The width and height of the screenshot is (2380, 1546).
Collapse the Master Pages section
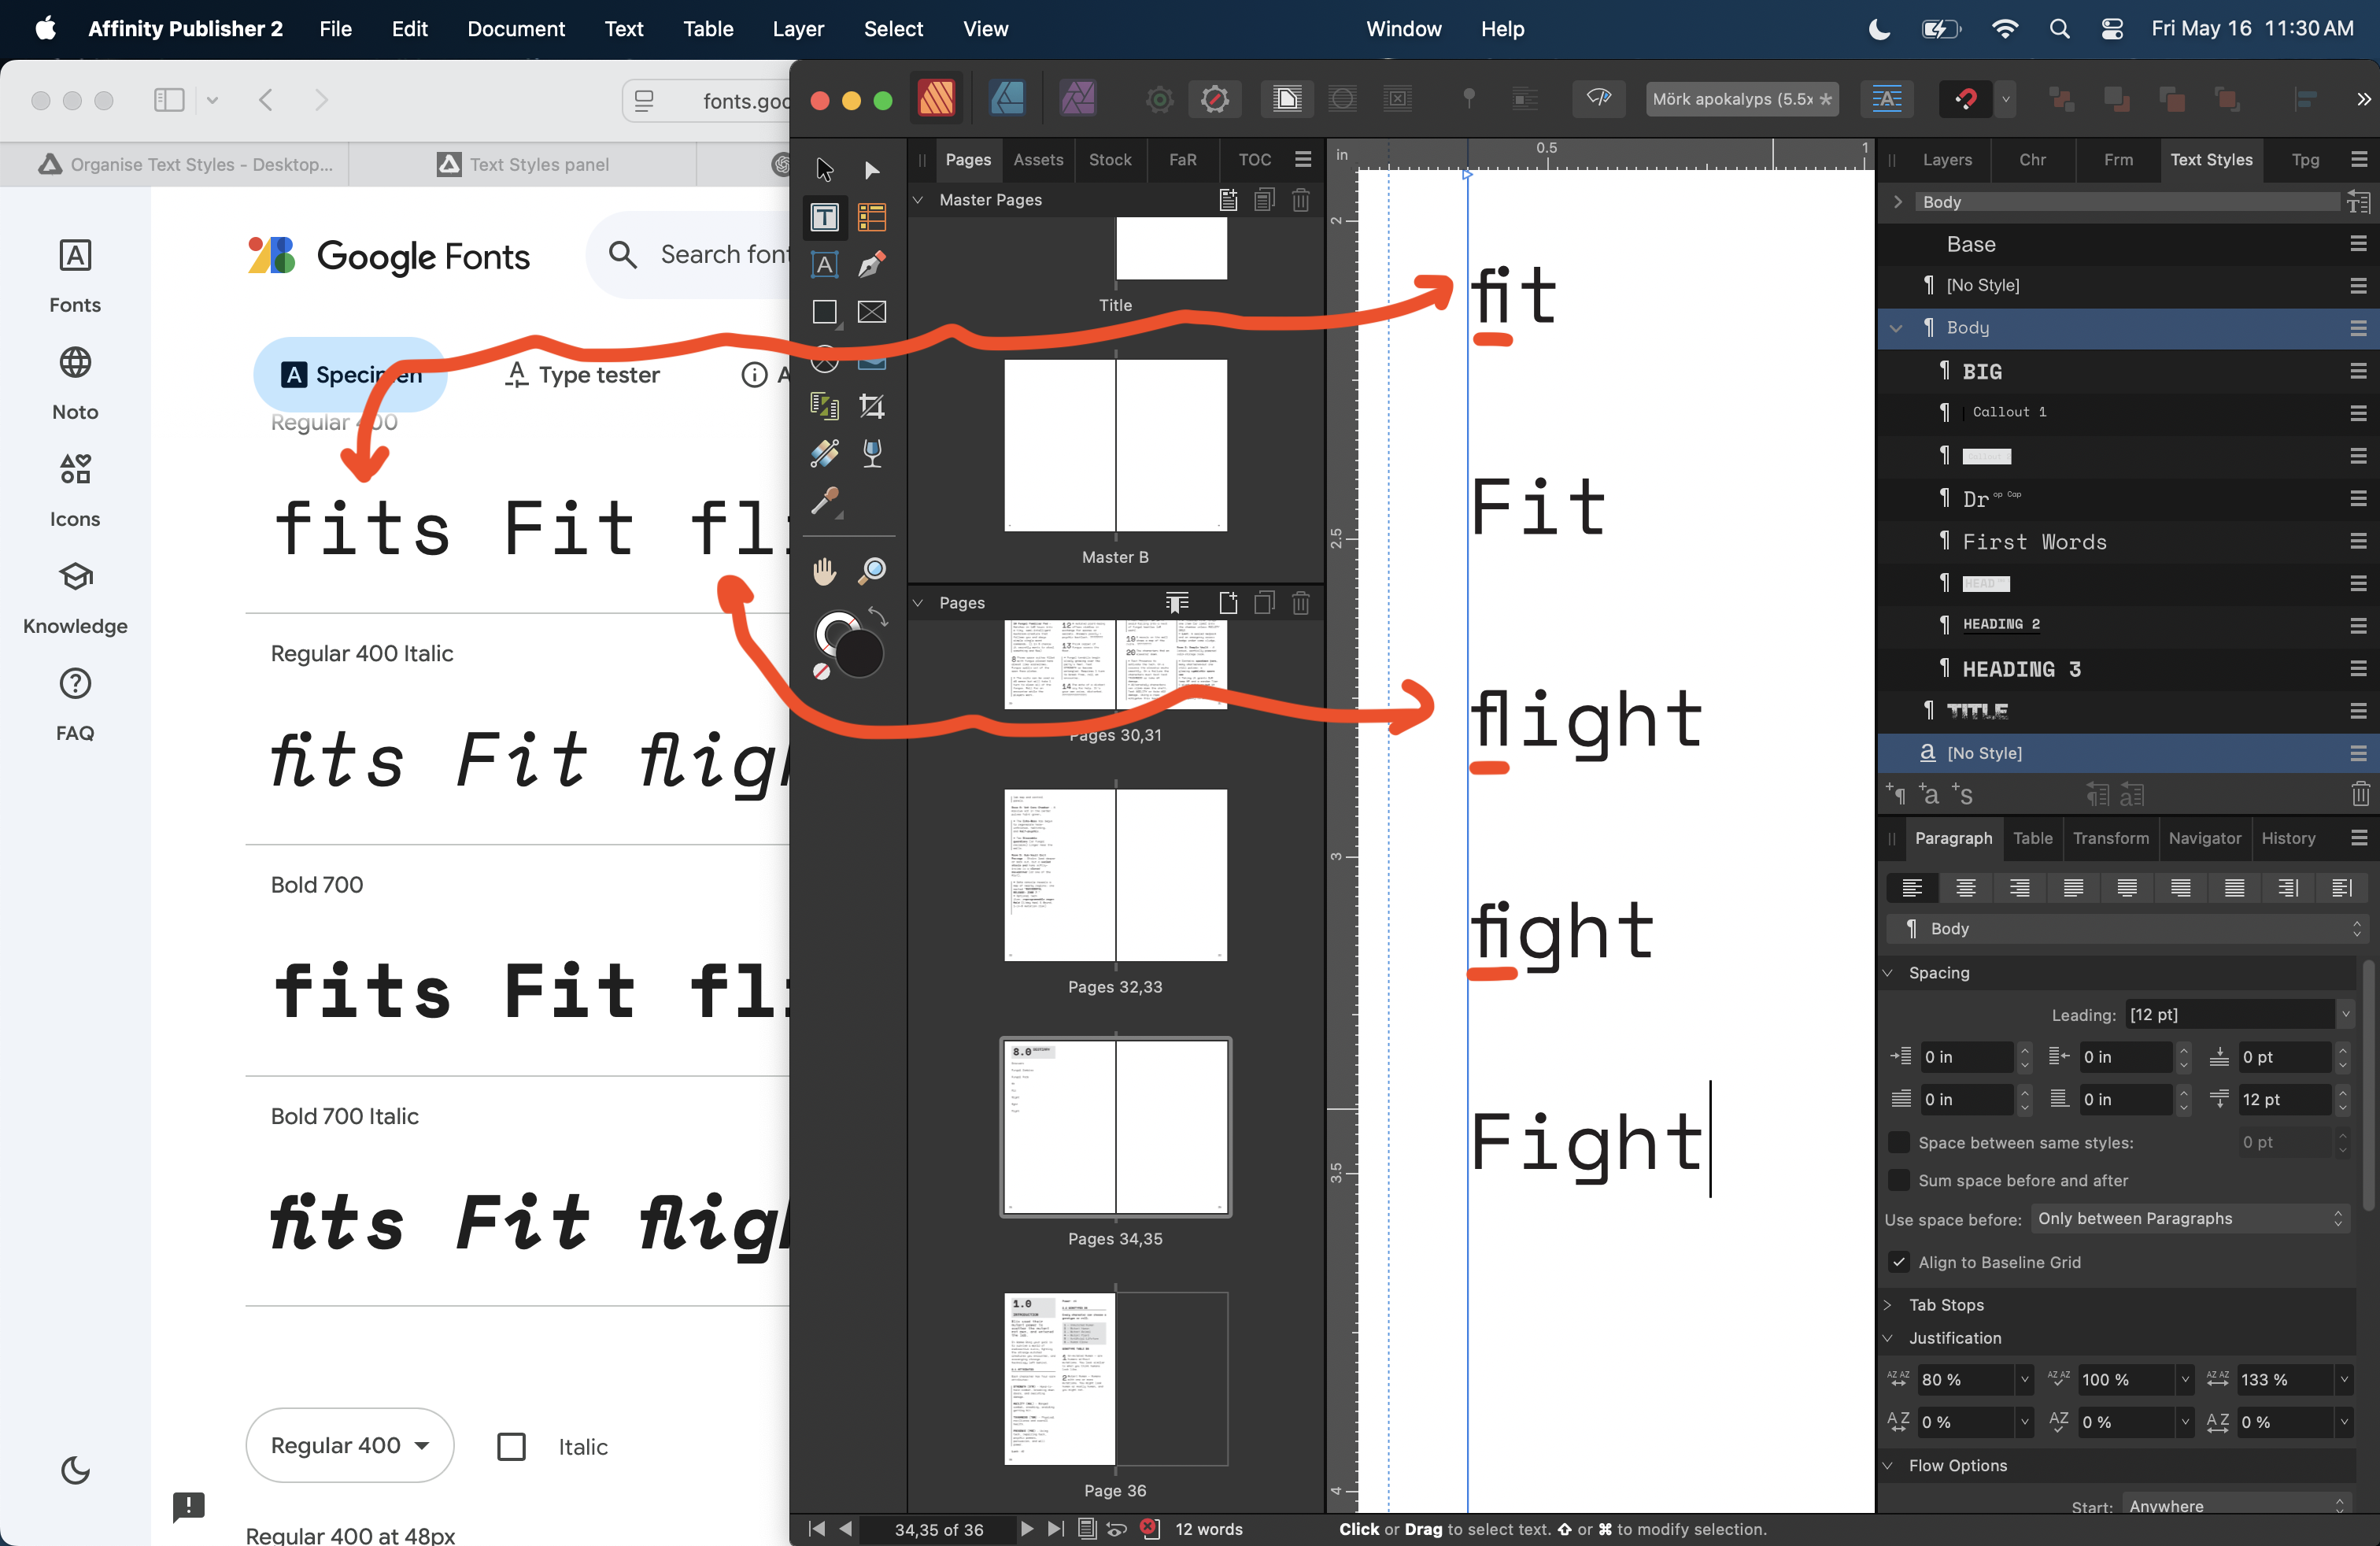click(x=917, y=200)
